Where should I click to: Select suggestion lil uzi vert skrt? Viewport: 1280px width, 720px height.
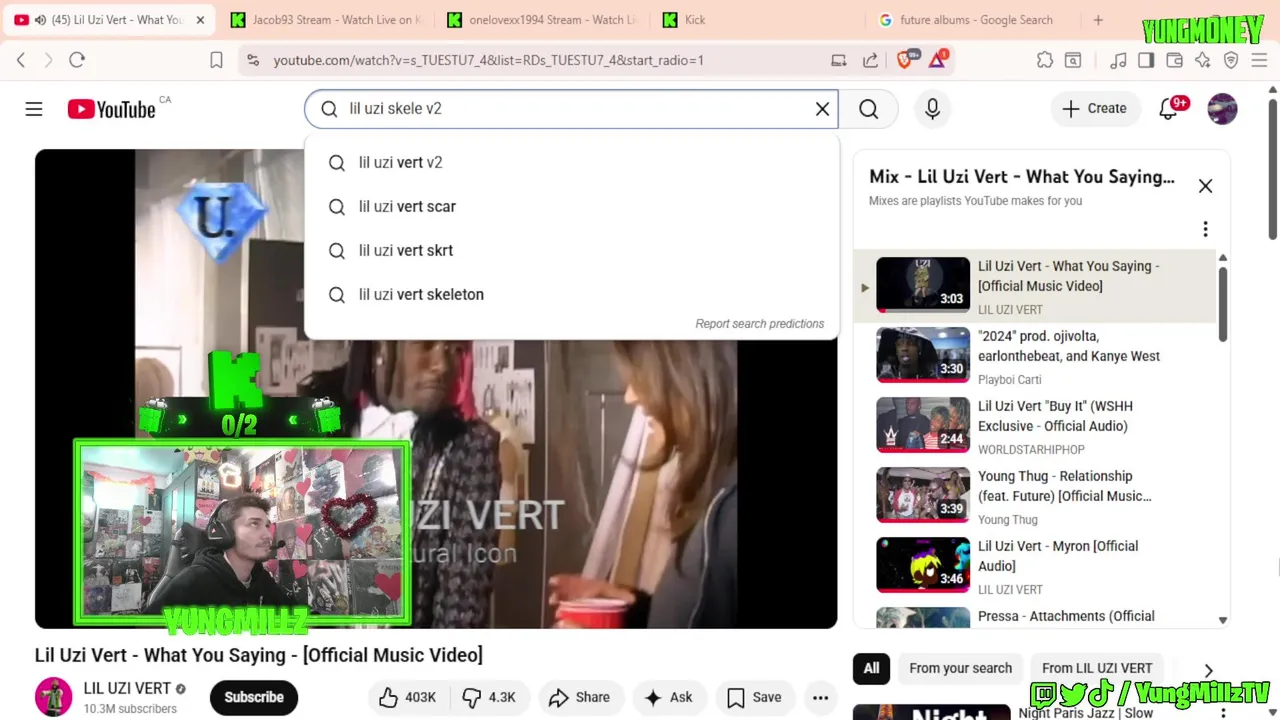[x=571, y=250]
